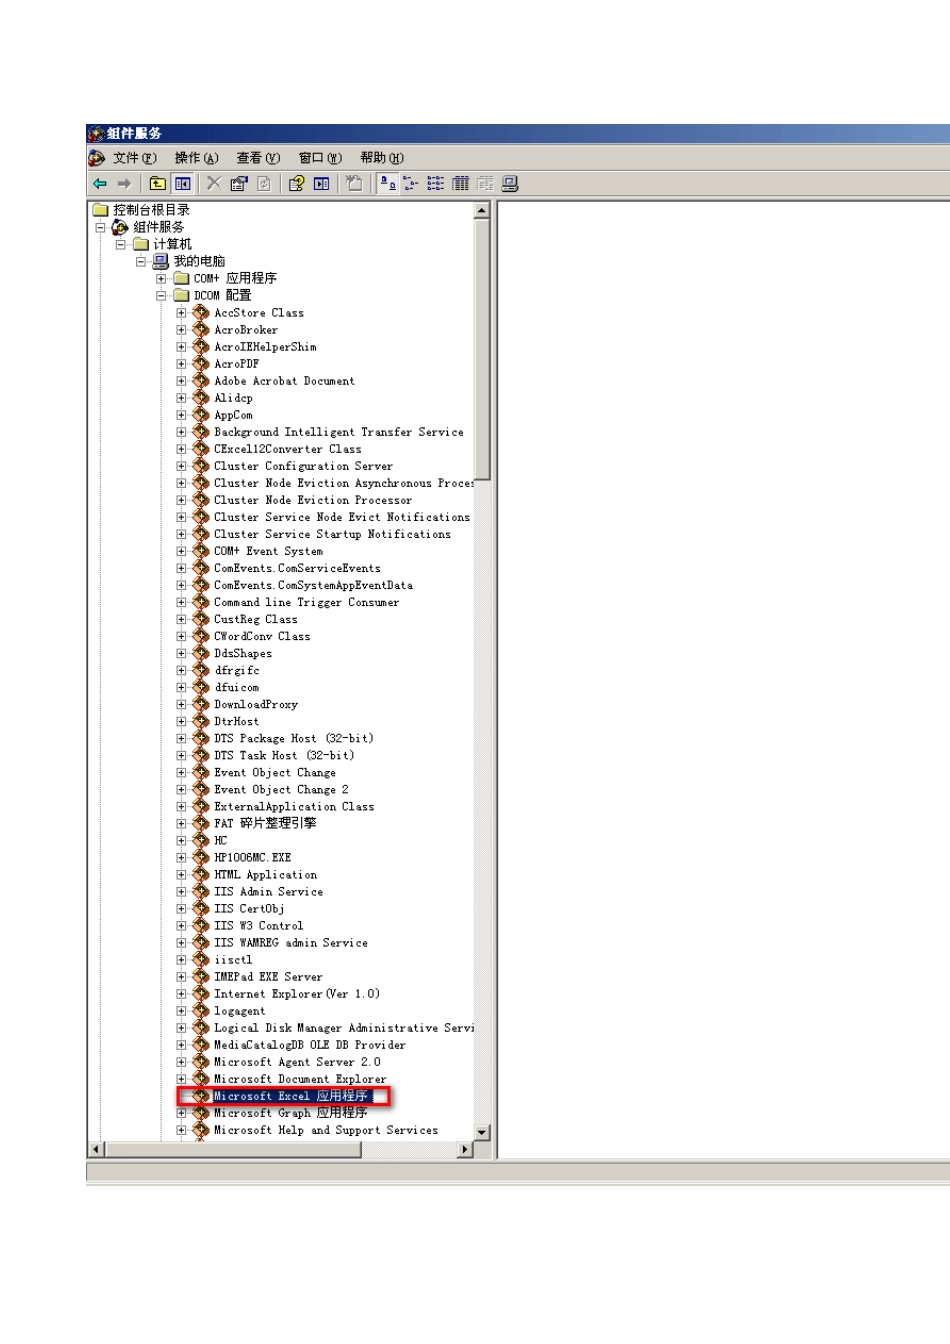Click the delete (X) toolbar icon
The image size is (950, 1344).
213,183
